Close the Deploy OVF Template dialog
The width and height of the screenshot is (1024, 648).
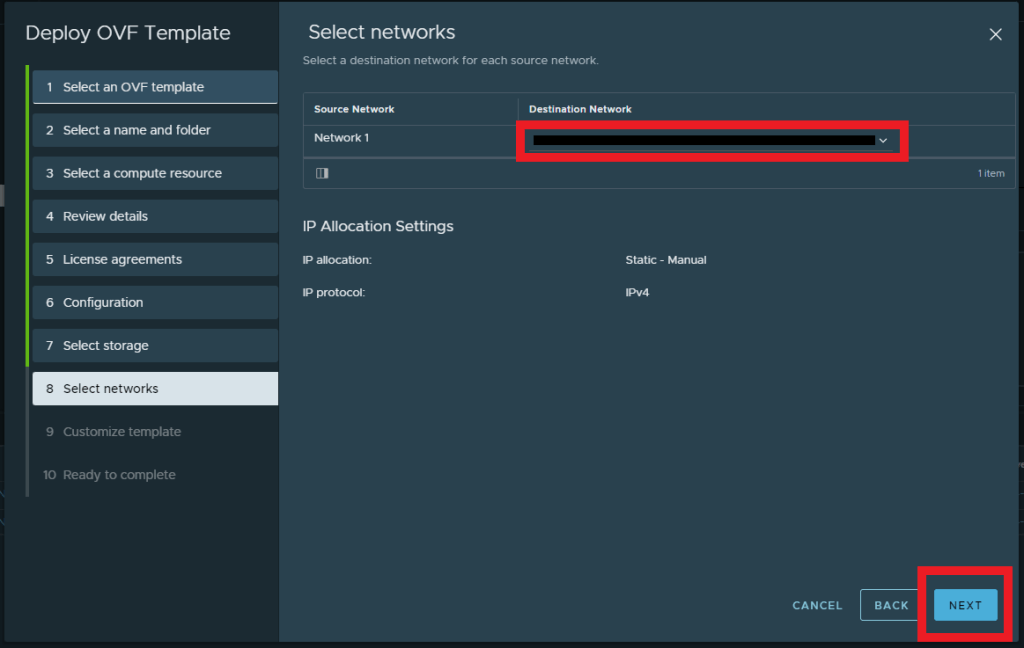(995, 35)
